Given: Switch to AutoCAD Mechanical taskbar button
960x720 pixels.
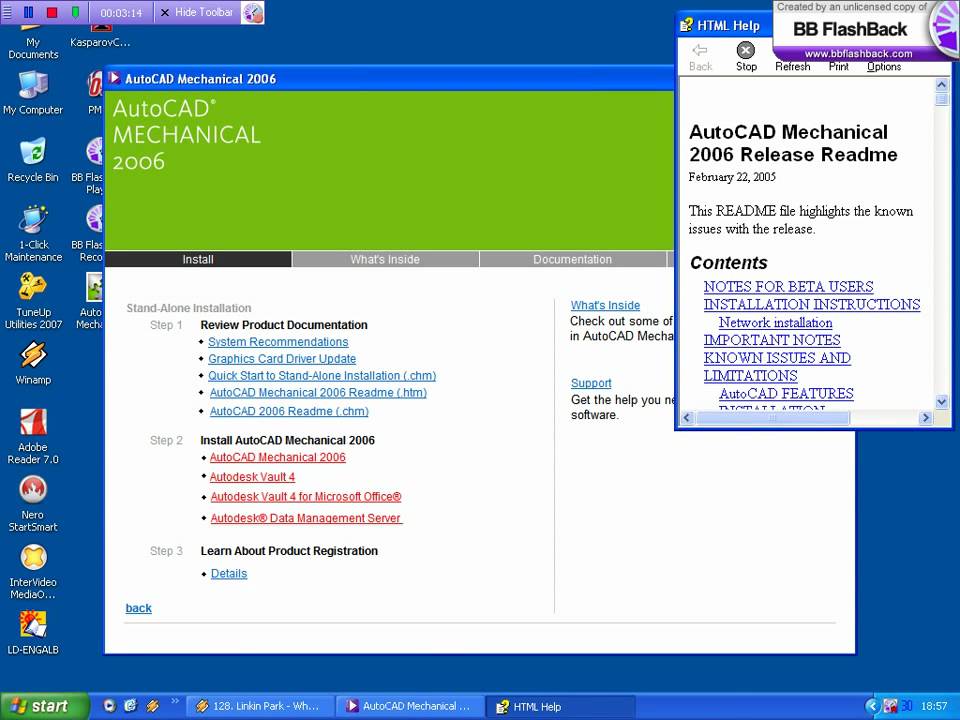Looking at the screenshot, I should (410, 706).
